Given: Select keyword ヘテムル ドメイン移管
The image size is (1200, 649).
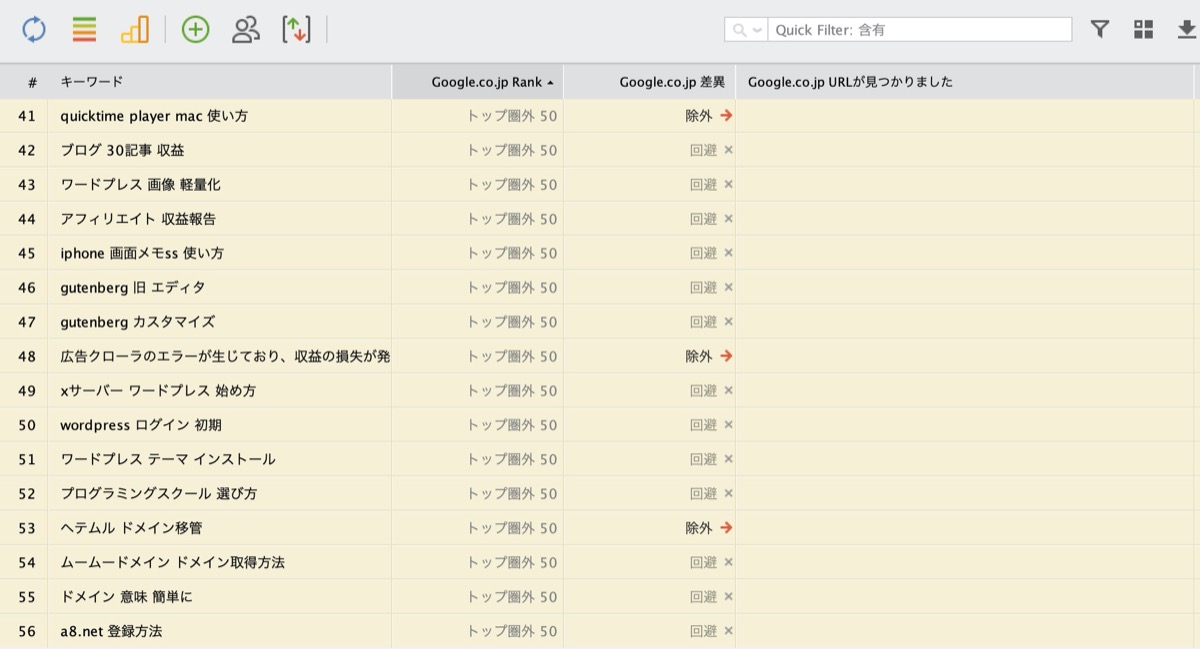Looking at the screenshot, I should (x=131, y=528).
